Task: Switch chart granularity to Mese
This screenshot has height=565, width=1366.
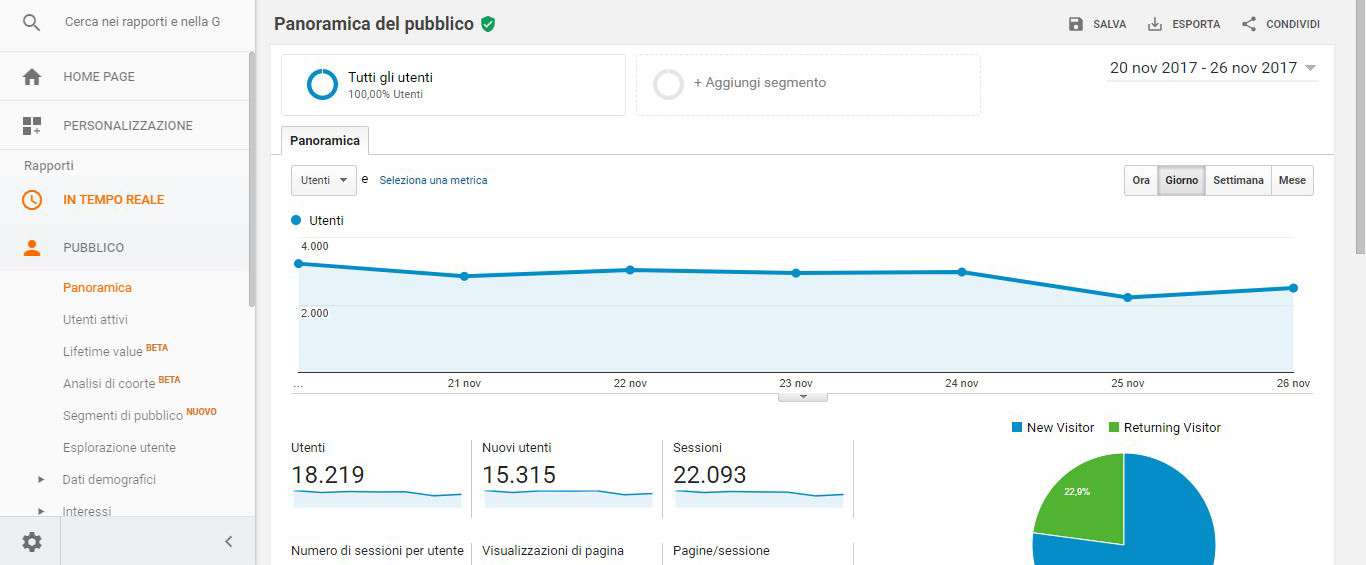Action: pos(1292,181)
